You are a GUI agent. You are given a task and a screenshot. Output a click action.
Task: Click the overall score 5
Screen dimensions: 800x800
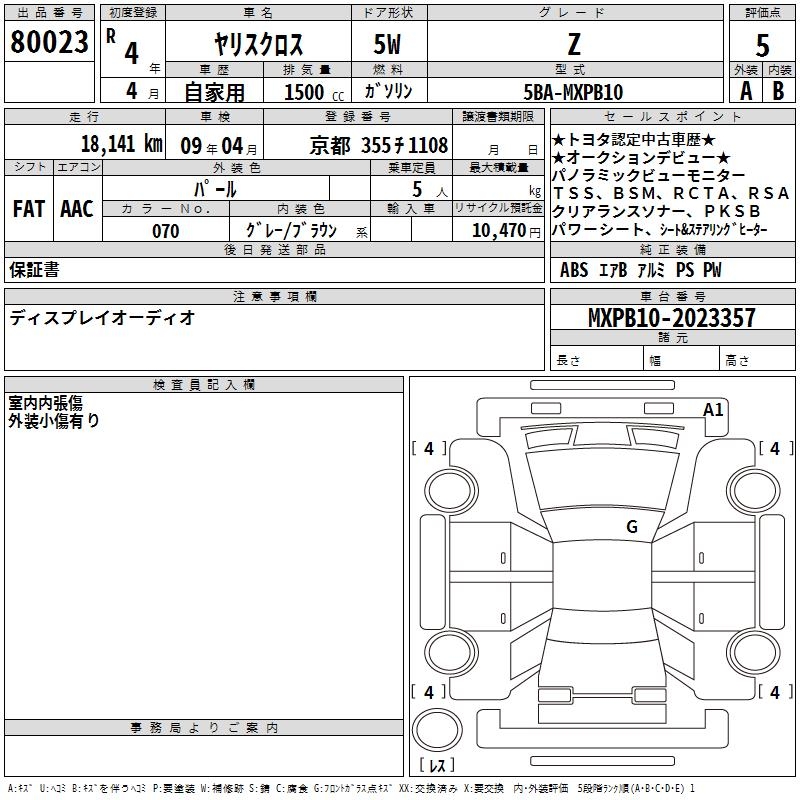tap(762, 46)
